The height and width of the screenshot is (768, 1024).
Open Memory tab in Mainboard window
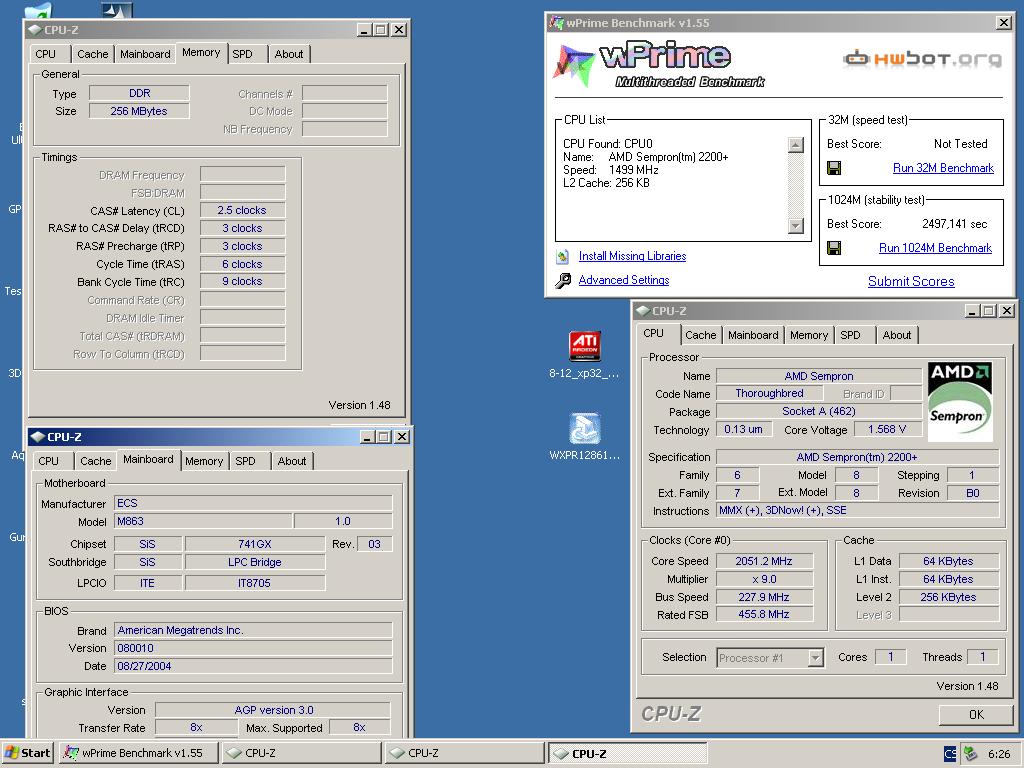coord(204,461)
